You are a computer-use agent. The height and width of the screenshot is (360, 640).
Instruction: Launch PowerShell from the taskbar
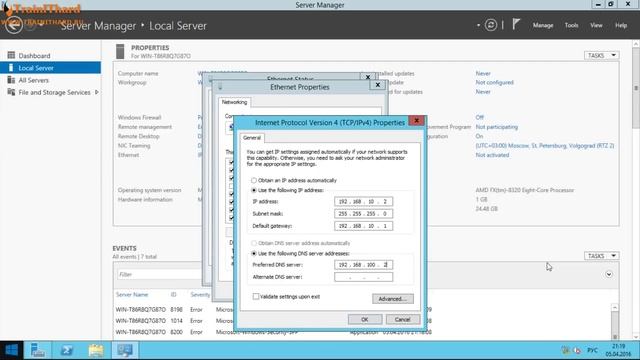[x=67, y=350]
